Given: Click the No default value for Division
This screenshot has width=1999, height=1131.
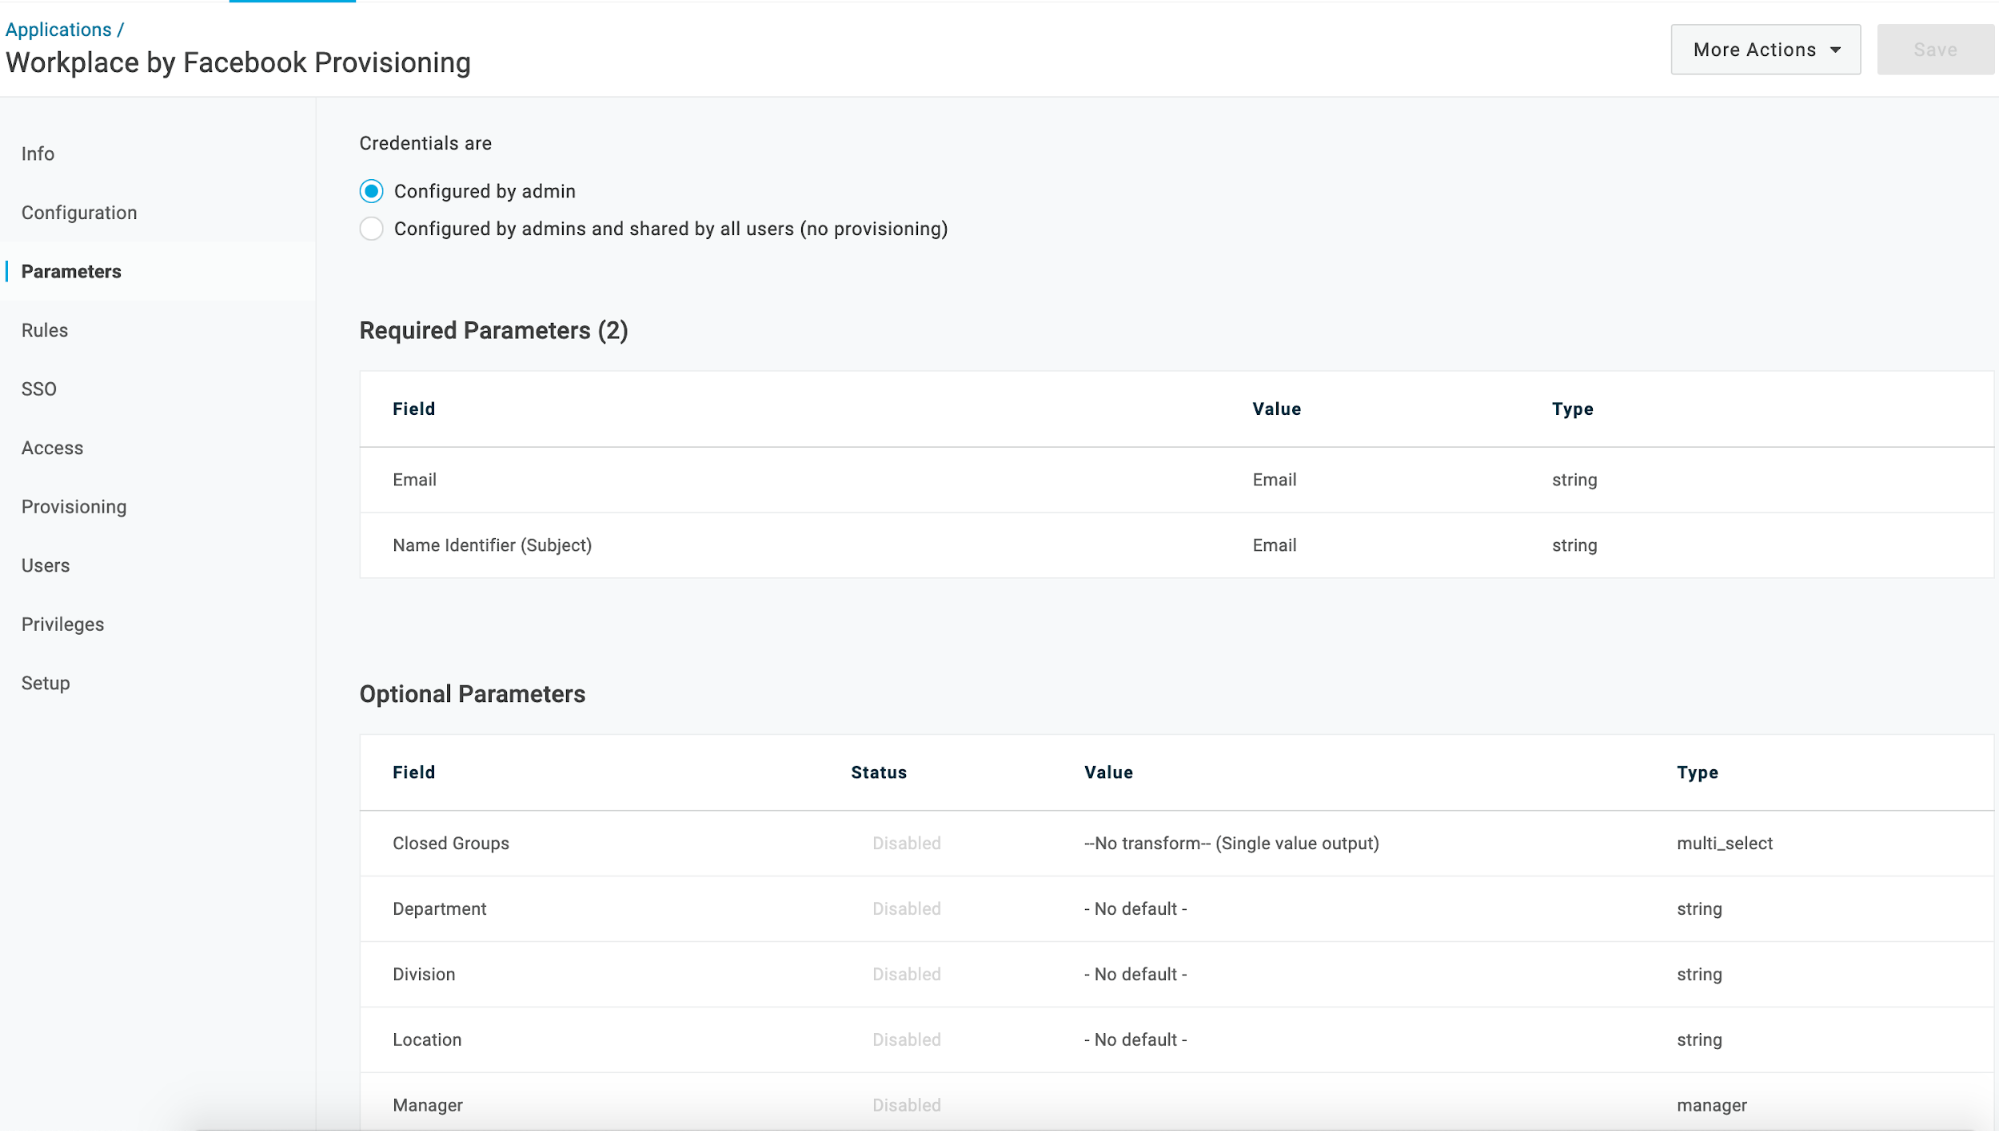Looking at the screenshot, I should point(1136,975).
